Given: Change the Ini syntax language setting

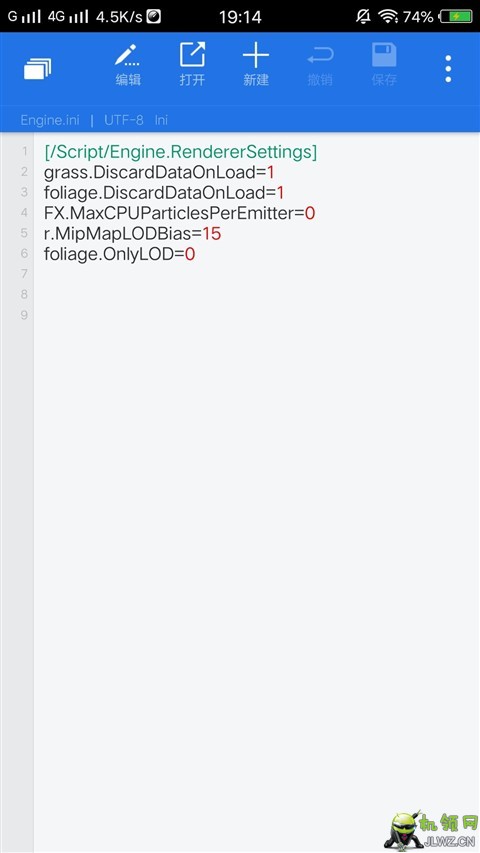Looking at the screenshot, I should point(161,120).
